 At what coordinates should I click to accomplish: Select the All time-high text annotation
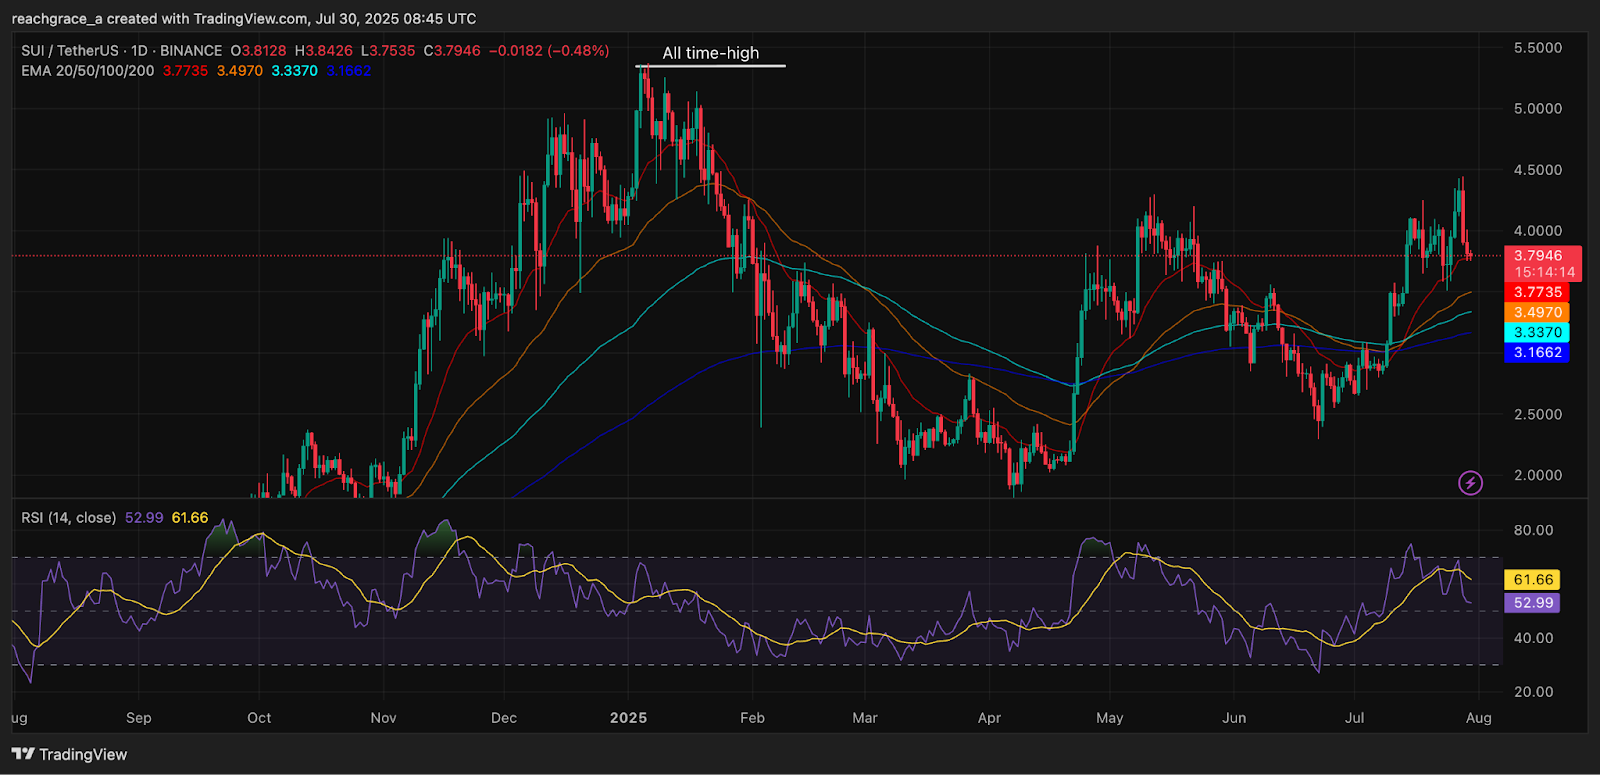710,53
